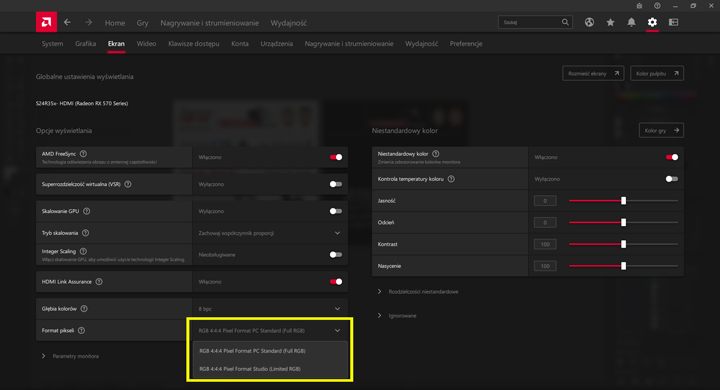
Task: Go back with the left arrow
Action: pyautogui.click(x=68, y=22)
